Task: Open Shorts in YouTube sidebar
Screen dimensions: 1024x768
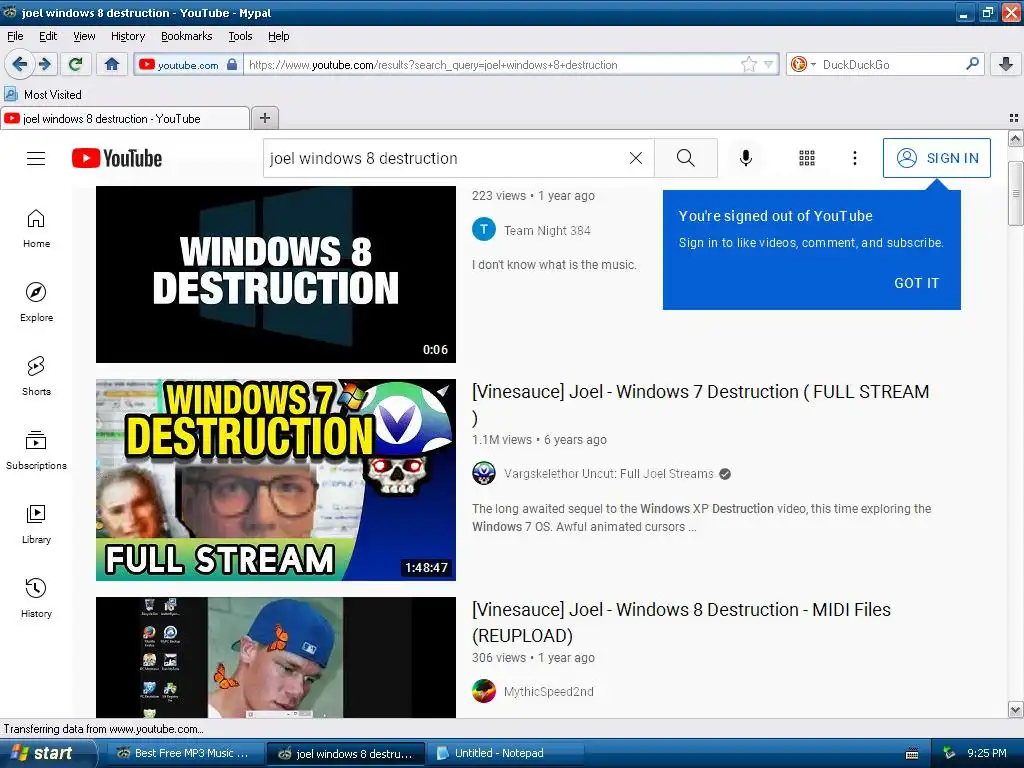Action: point(37,376)
